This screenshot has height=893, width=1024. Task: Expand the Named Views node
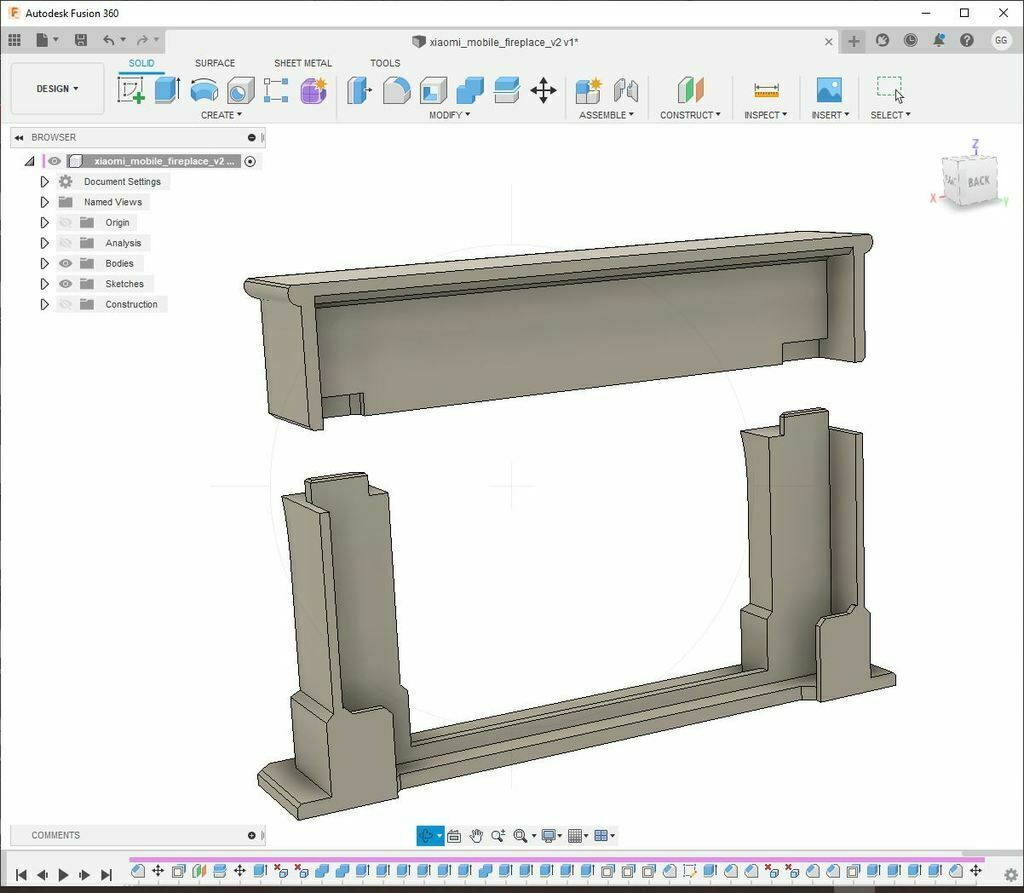click(x=44, y=202)
